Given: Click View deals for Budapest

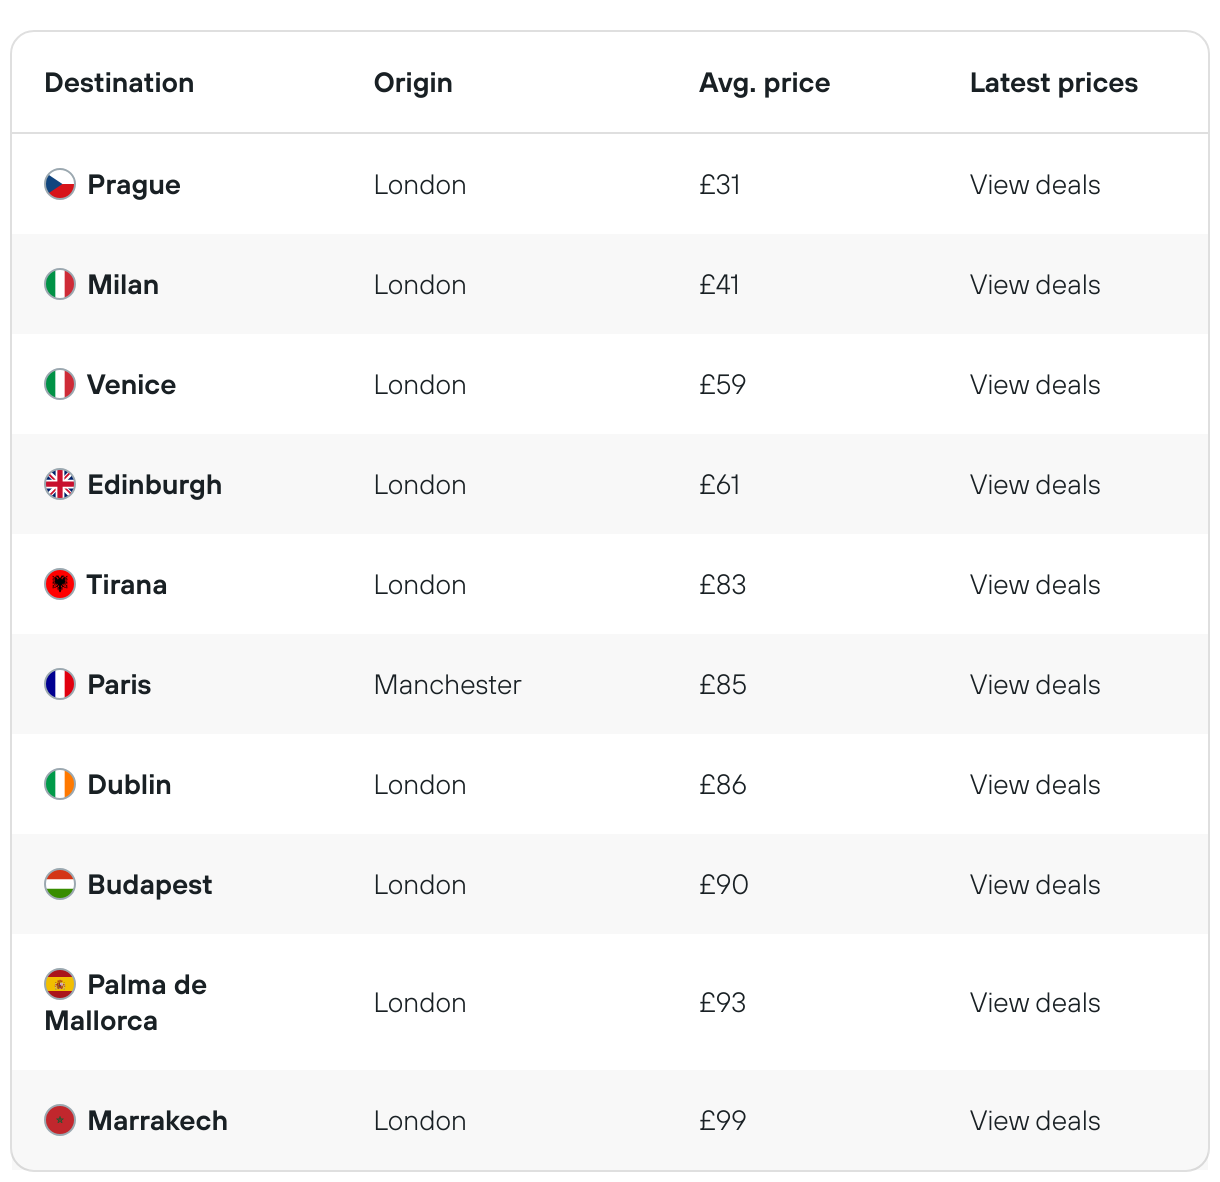Looking at the screenshot, I should [x=1035, y=885].
